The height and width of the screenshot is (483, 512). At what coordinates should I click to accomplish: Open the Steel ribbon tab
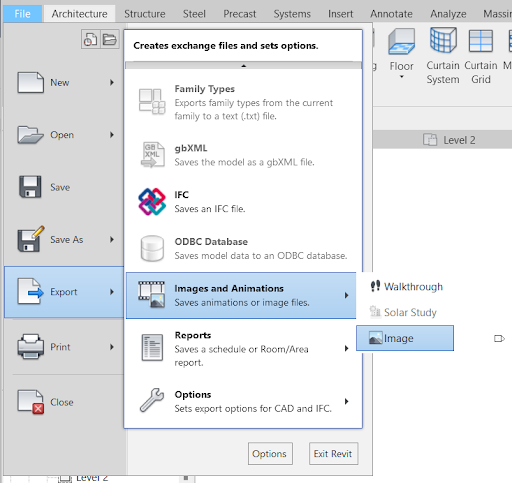[x=194, y=14]
